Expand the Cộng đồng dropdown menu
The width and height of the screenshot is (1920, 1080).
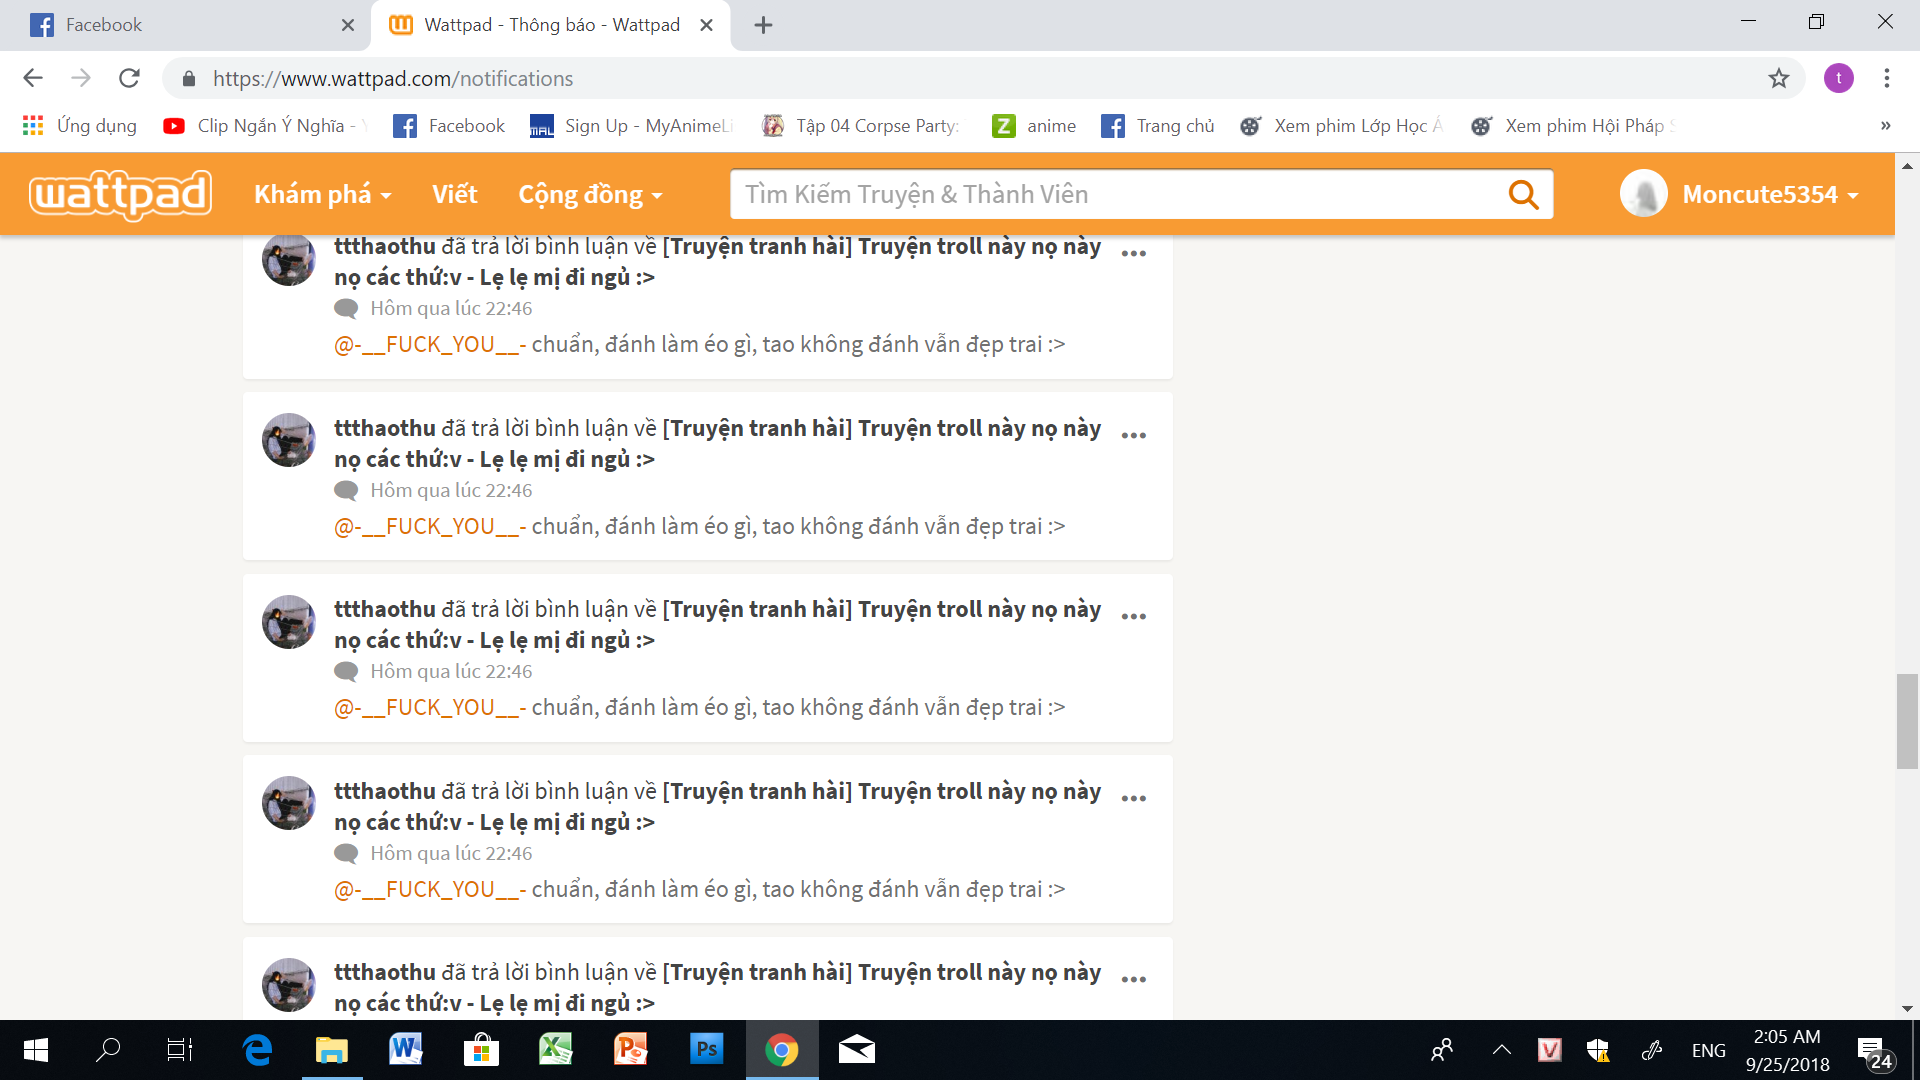pyautogui.click(x=589, y=194)
